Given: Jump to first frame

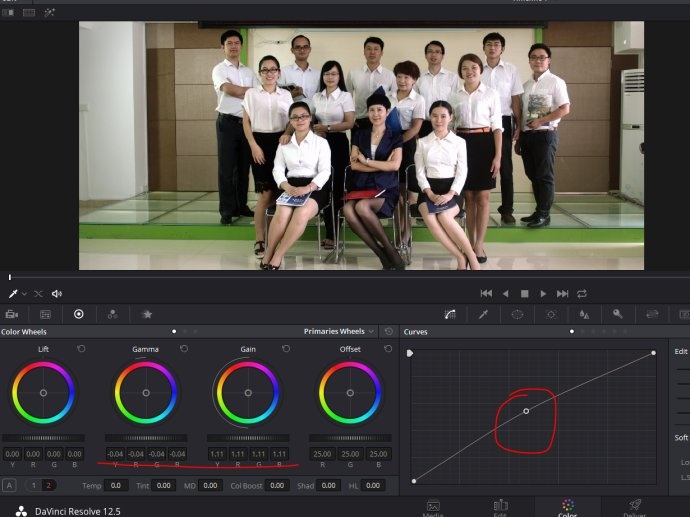Looking at the screenshot, I should [x=486, y=293].
